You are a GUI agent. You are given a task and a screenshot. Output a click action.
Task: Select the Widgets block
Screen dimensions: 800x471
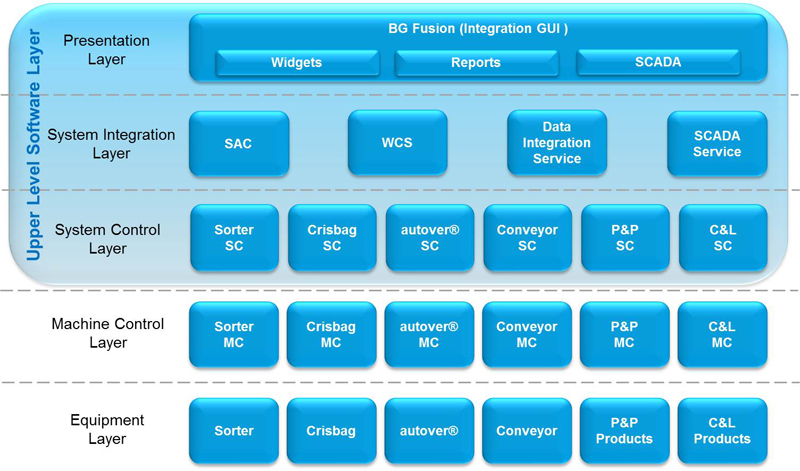(297, 62)
